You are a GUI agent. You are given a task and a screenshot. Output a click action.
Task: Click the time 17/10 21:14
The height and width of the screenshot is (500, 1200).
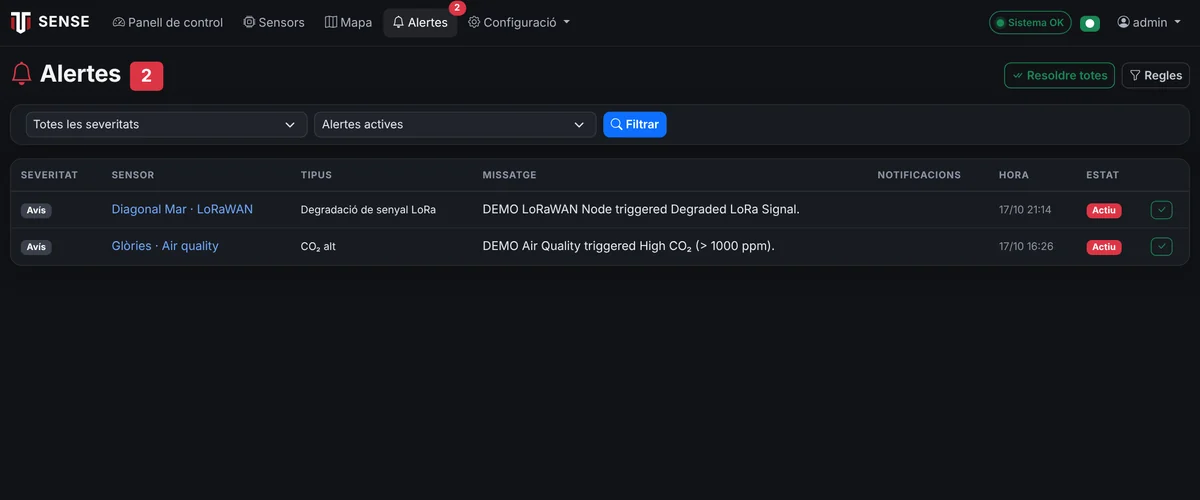coord(1025,210)
